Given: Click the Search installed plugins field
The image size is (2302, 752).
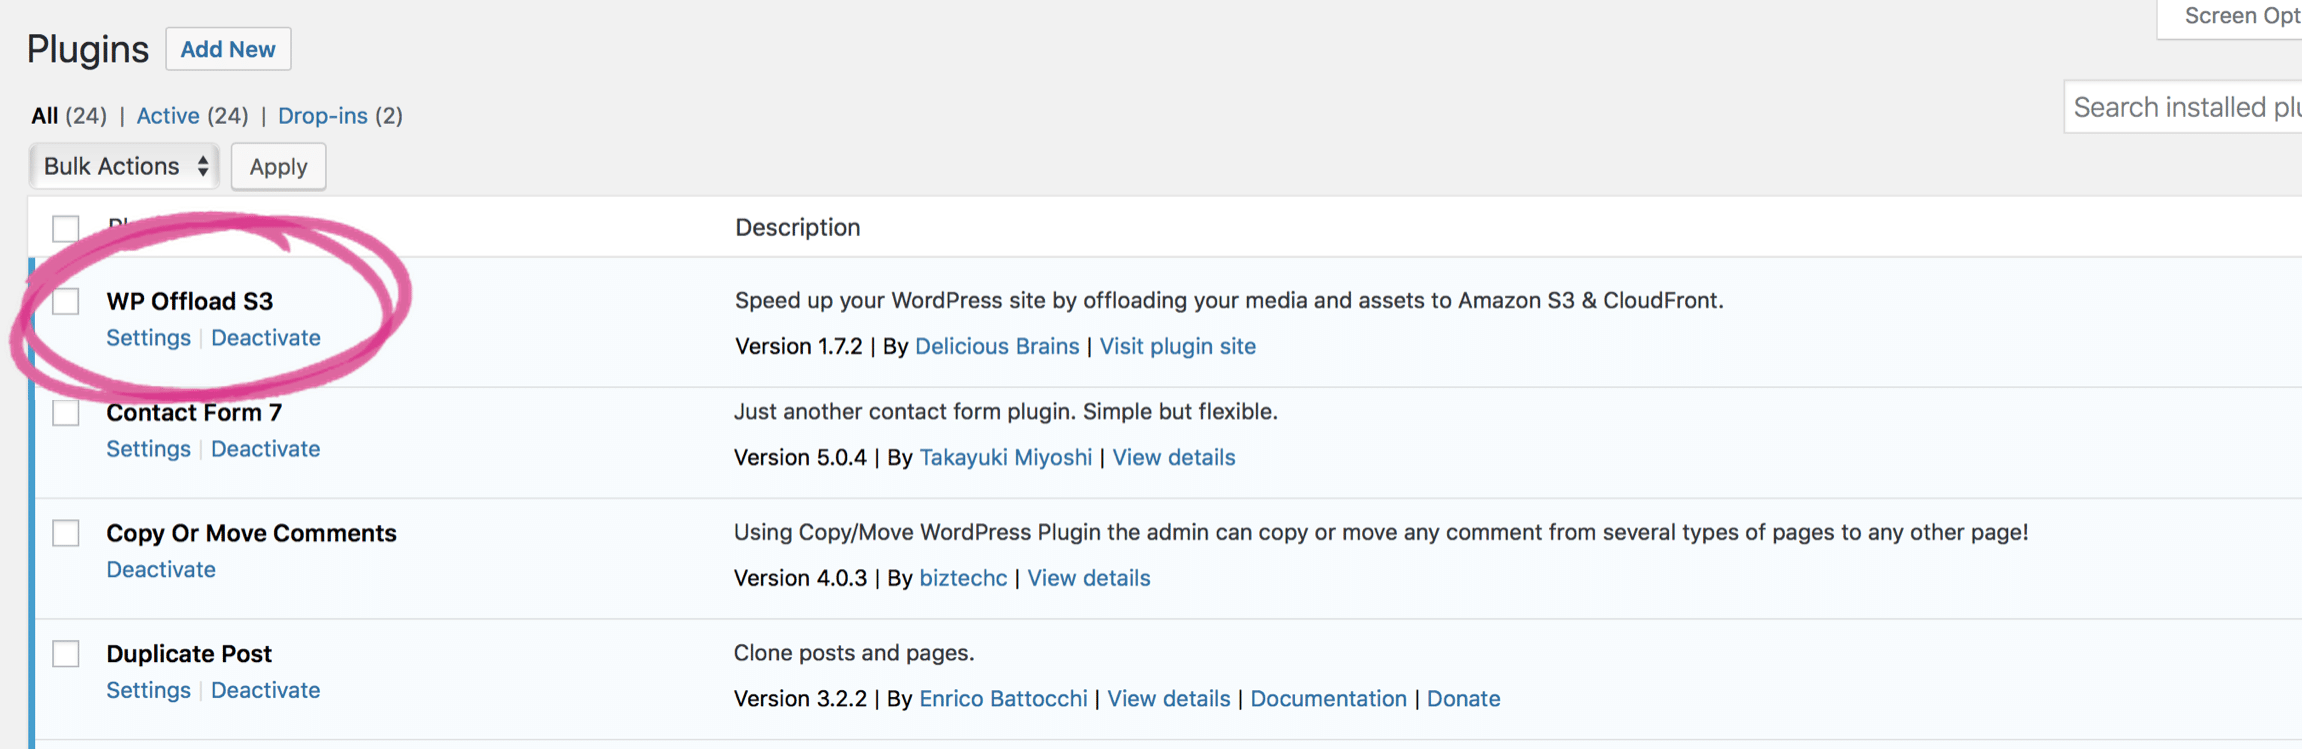Looking at the screenshot, I should coord(2184,107).
